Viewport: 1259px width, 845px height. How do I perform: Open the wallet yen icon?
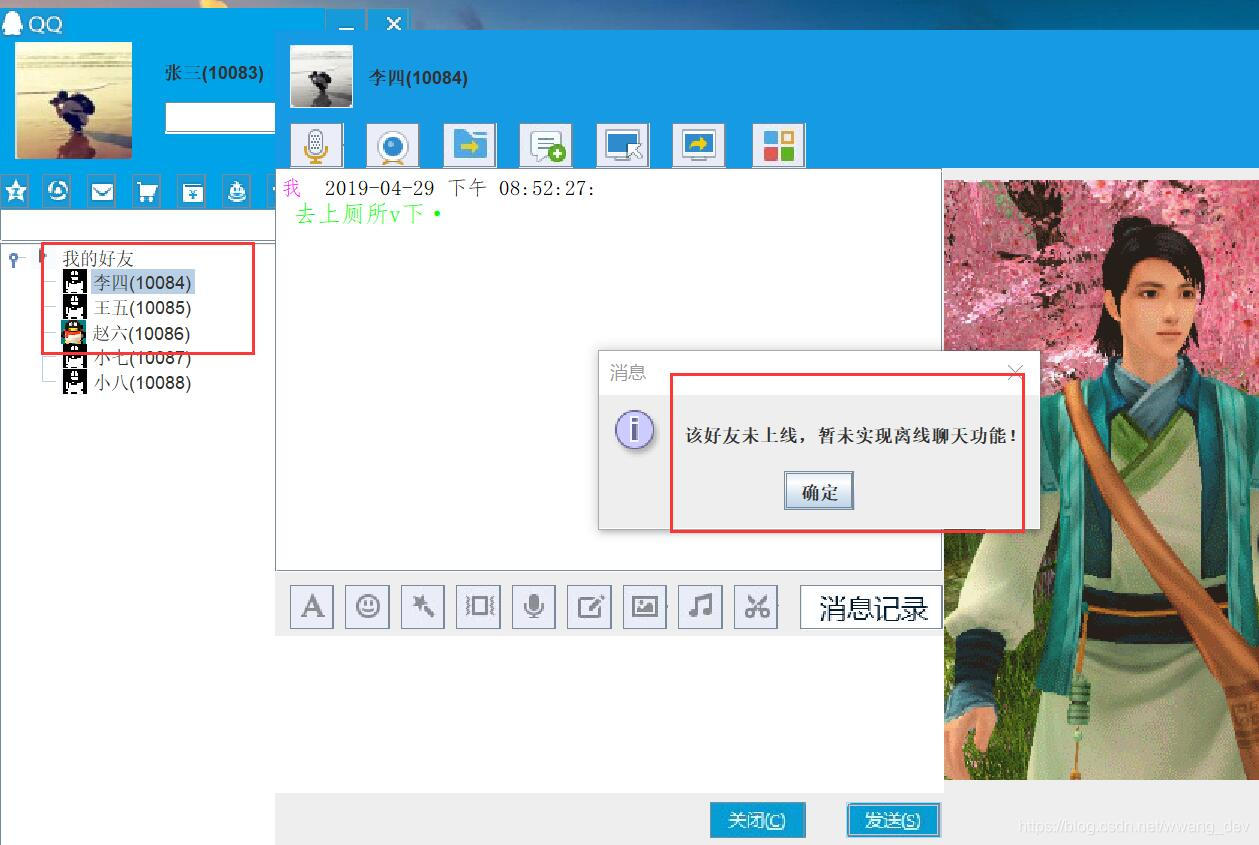(192, 190)
